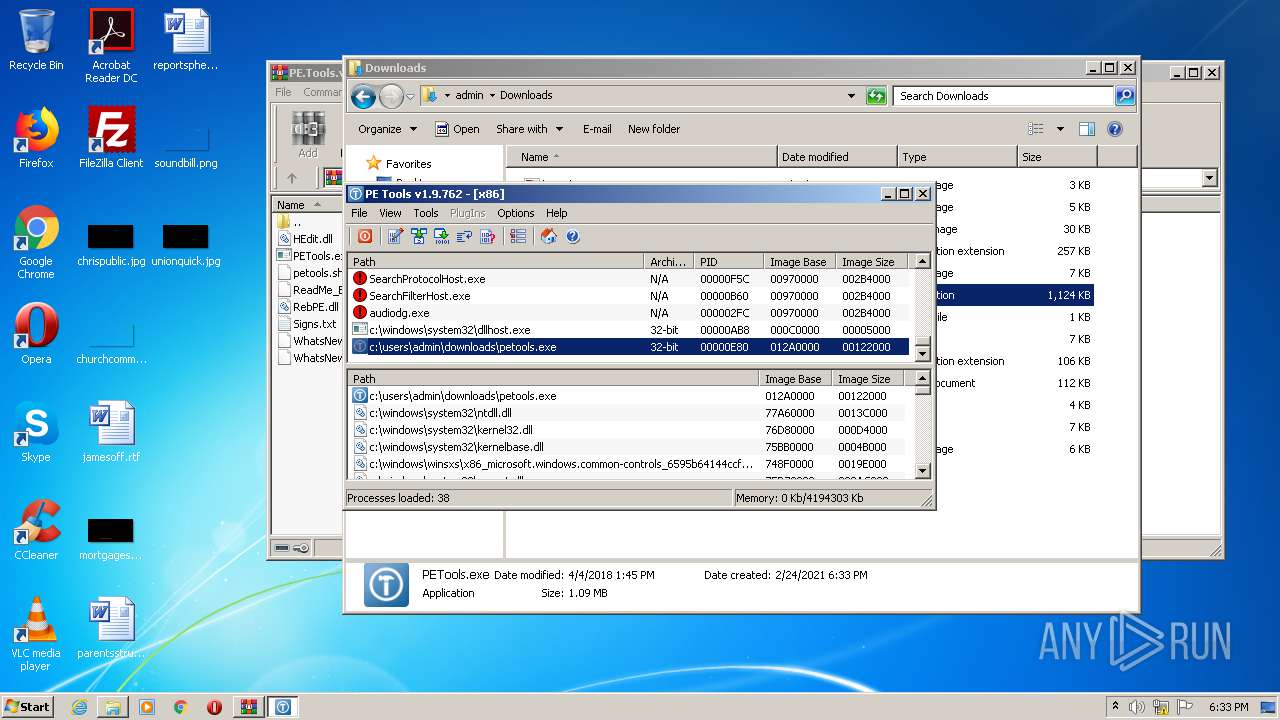The image size is (1280, 720).
Task: Click the red warning icon beside audiodg.exe
Action: click(360, 313)
